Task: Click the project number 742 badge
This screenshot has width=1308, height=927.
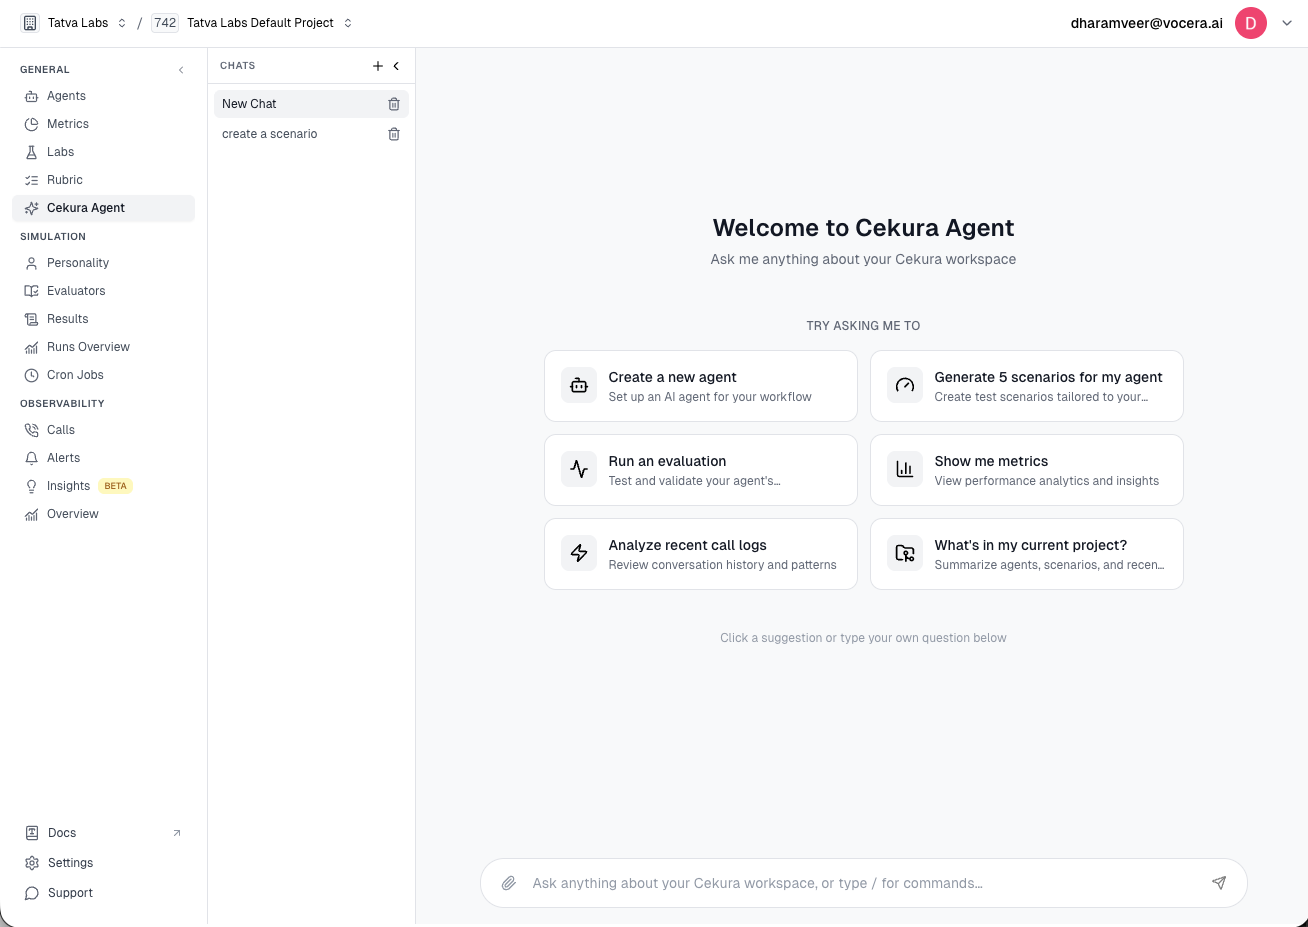Action: (165, 23)
